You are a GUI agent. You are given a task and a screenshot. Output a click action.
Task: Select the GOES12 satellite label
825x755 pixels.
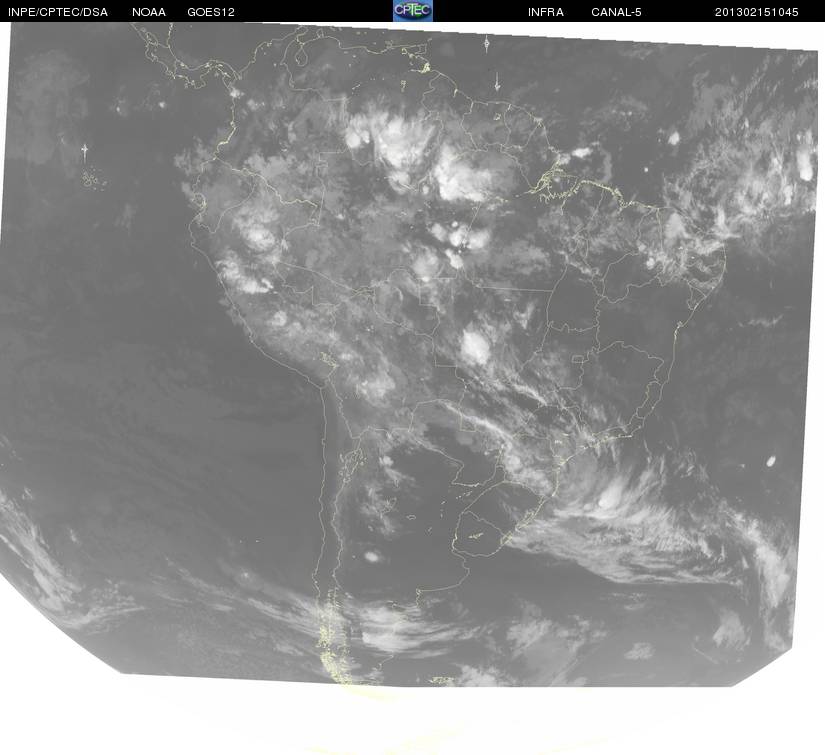pos(211,12)
